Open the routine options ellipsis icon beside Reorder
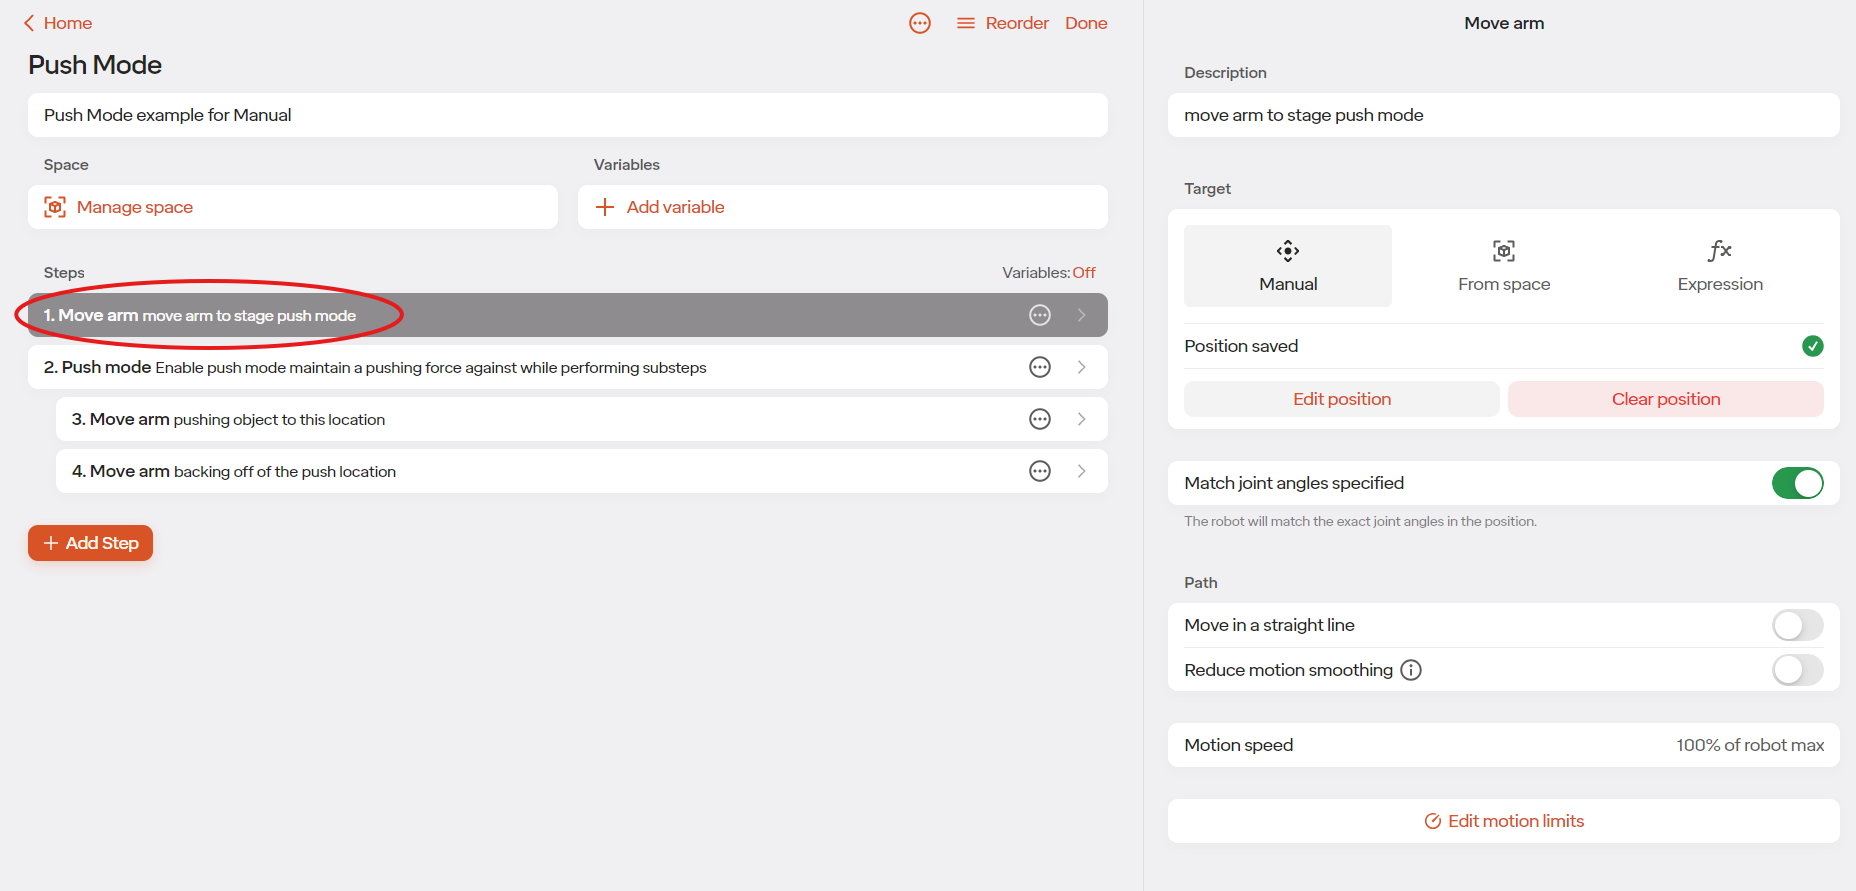The width and height of the screenshot is (1856, 891). (920, 23)
